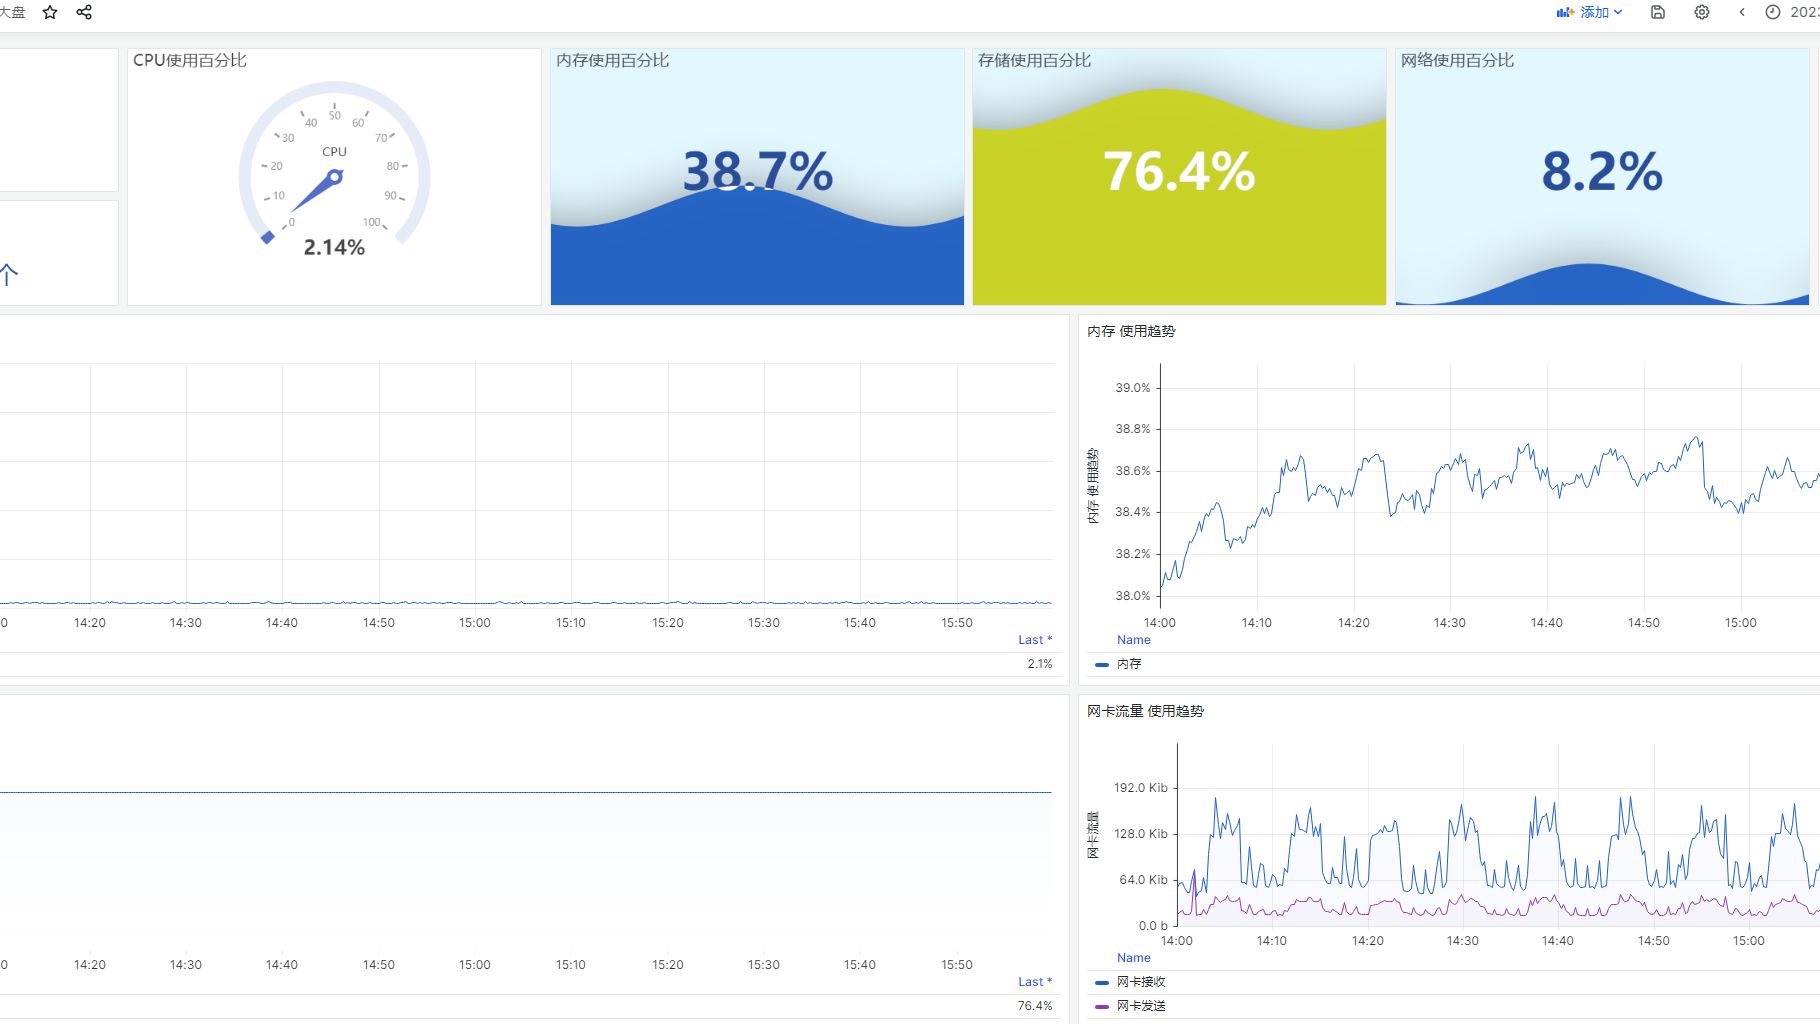Click the CPU gauge needle dial

334,165
